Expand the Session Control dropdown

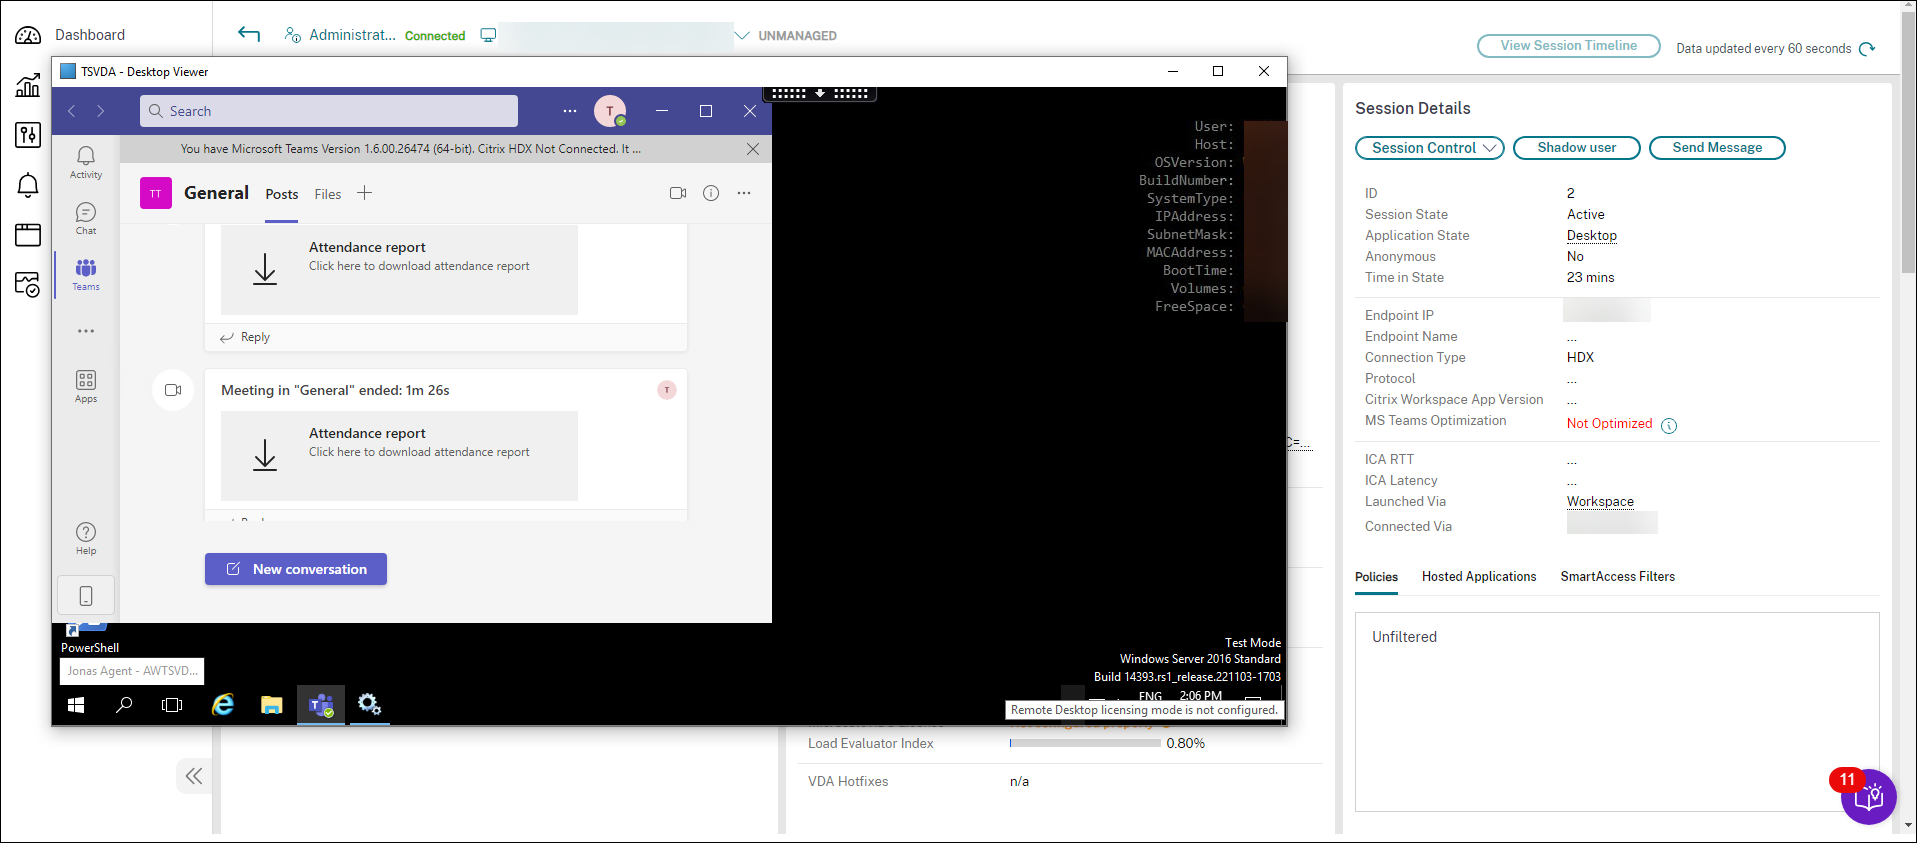coord(1429,148)
